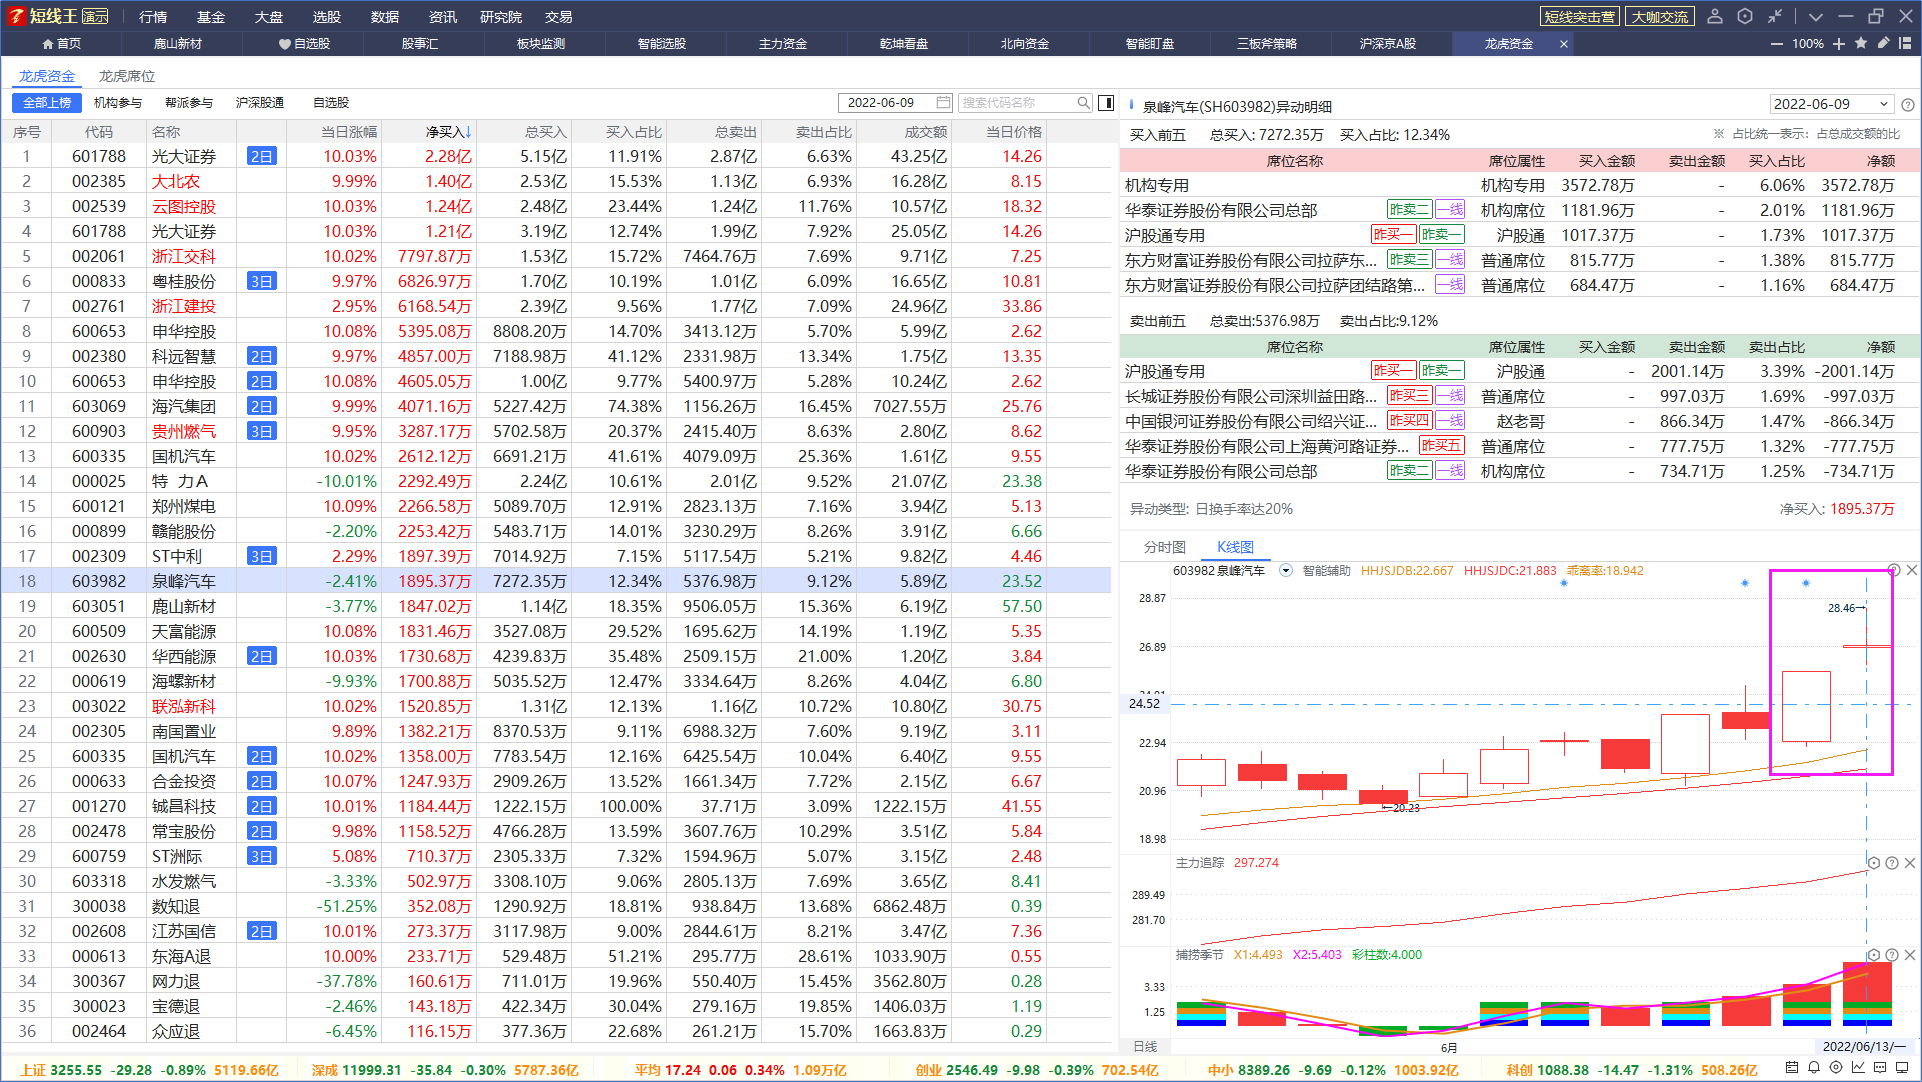Screen dimensions: 1922x1082
Task: Click the home icon 首页 tab
Action: pyautogui.click(x=61, y=44)
